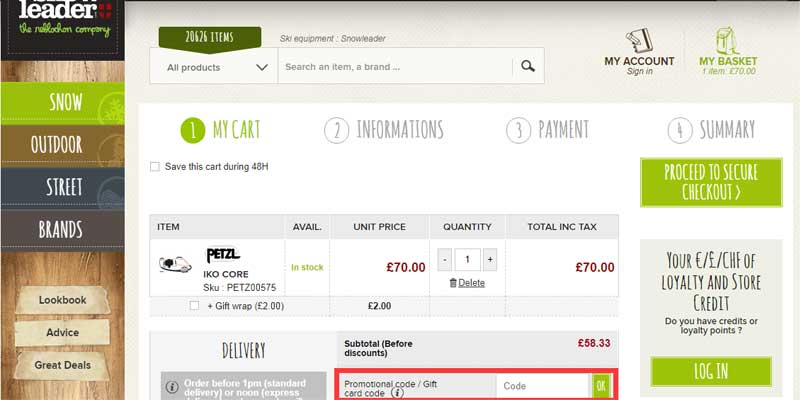Go to step 4 Summary

coord(711,130)
